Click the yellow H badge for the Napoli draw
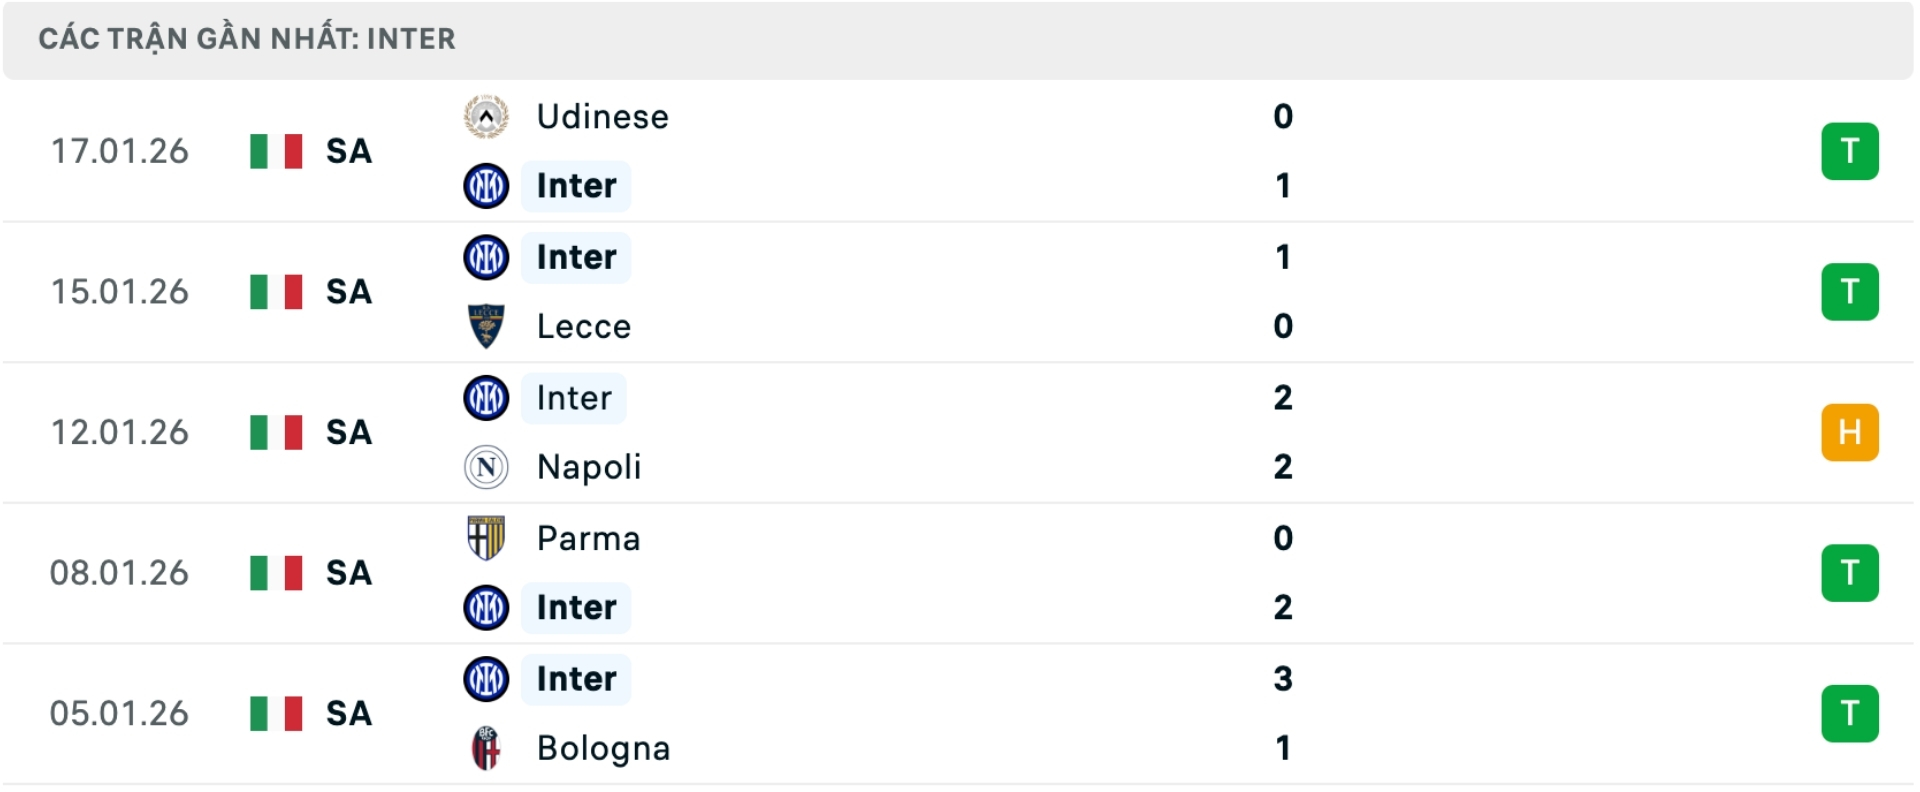The image size is (1920, 792). (1851, 432)
